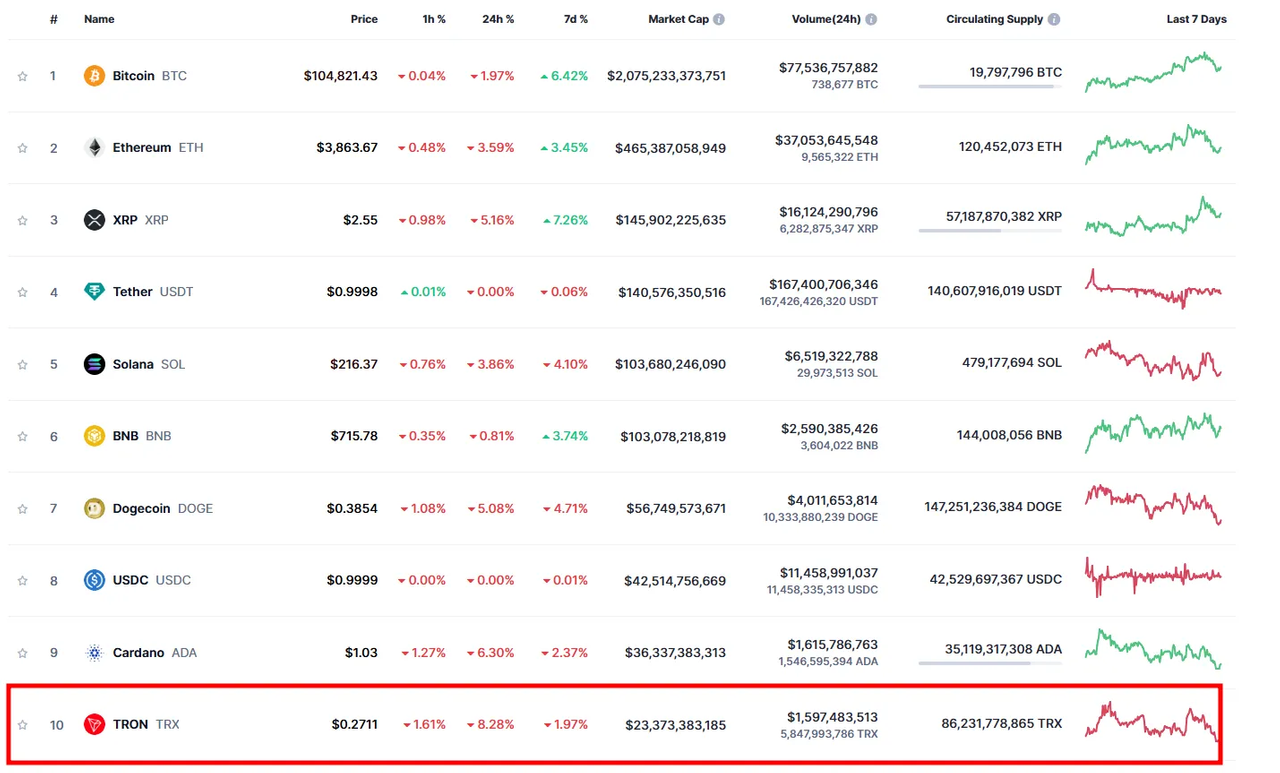1280x773 pixels.
Task: Star Dogecoin to add to watchlist
Action: (22, 508)
